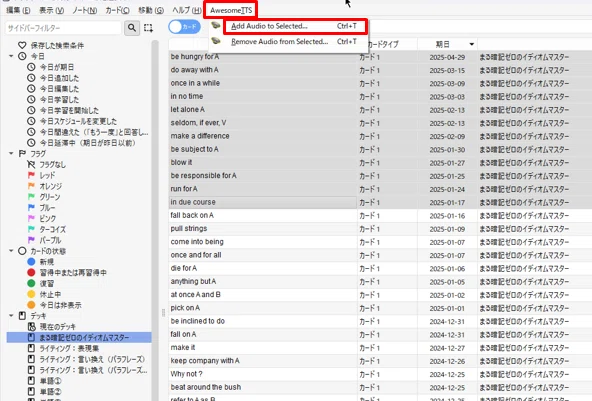The height and width of the screenshot is (401, 592).
Task: Select the "be inclined to do" row
Action: click(380, 321)
